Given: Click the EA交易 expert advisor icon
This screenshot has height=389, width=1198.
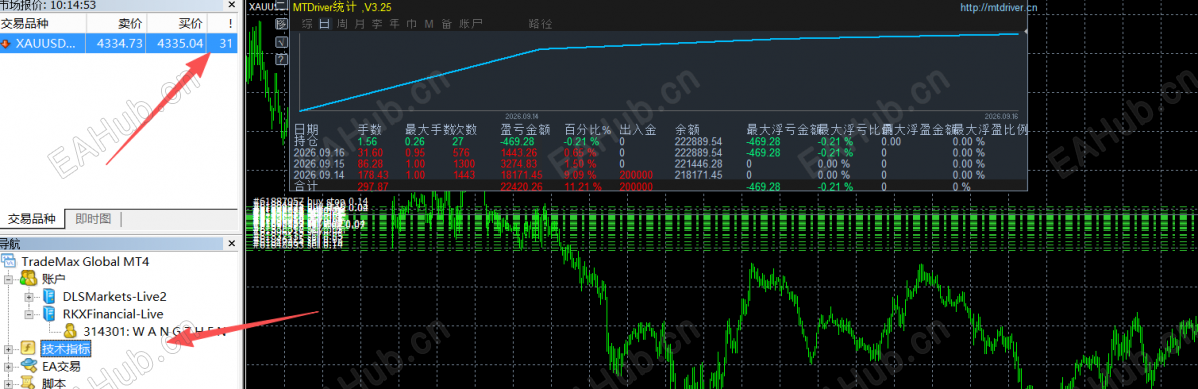Looking at the screenshot, I should point(29,366).
